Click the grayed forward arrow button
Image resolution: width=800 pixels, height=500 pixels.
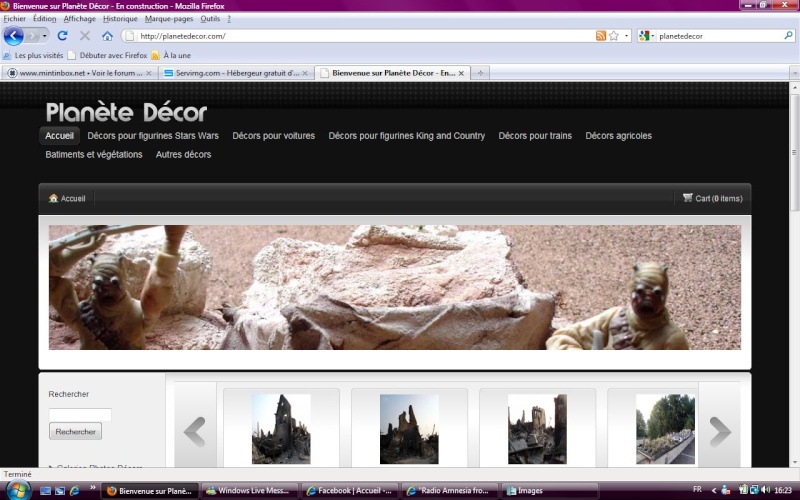coord(32,36)
